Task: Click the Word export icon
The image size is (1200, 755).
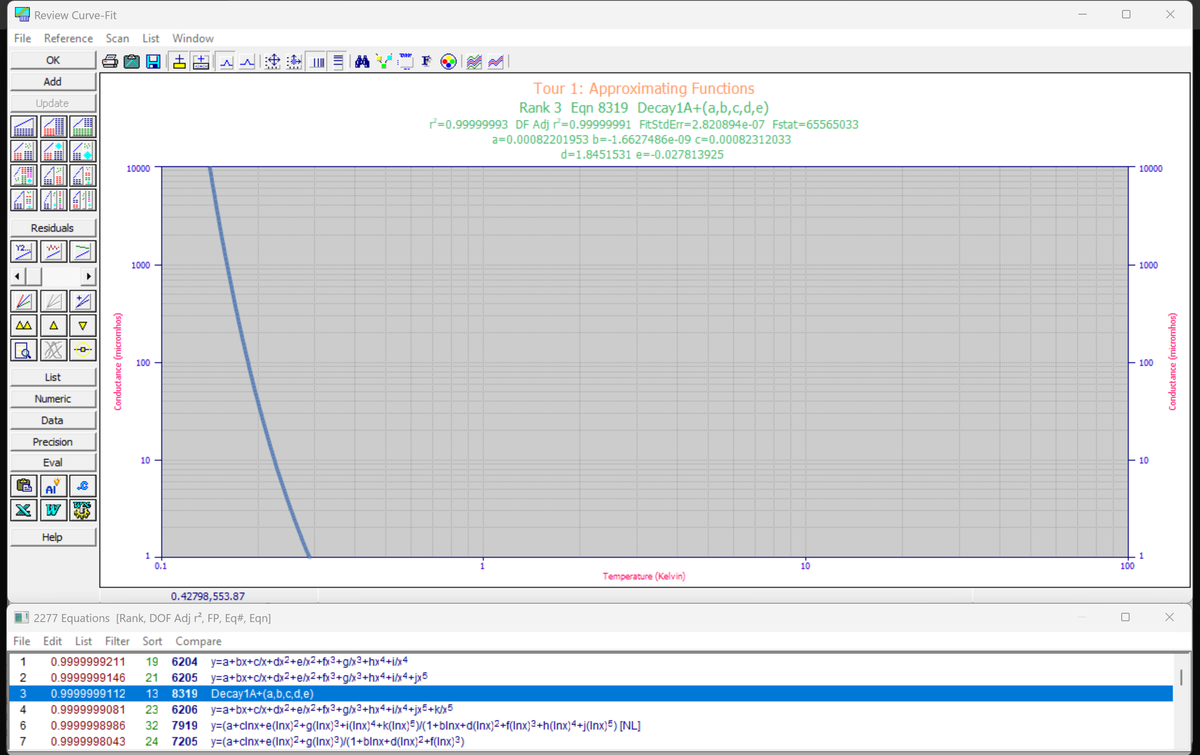Action: [x=53, y=508]
